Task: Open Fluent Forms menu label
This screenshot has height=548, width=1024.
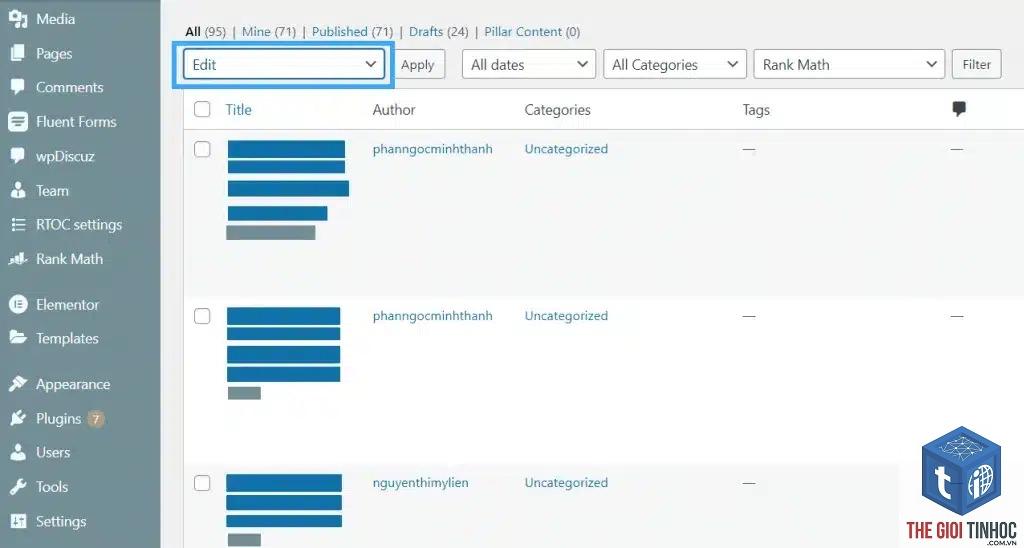Action: [76, 121]
